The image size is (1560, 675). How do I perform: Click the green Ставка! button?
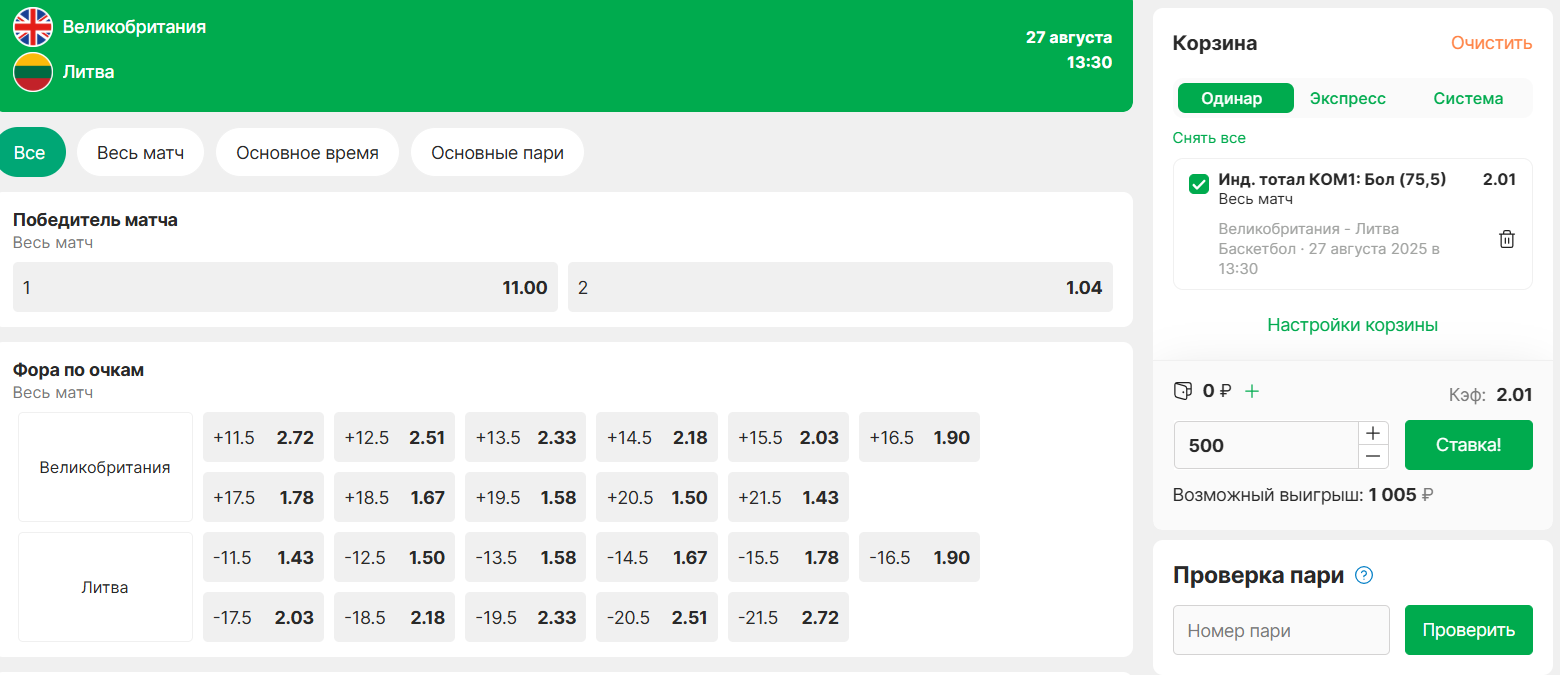pyautogui.click(x=1469, y=445)
